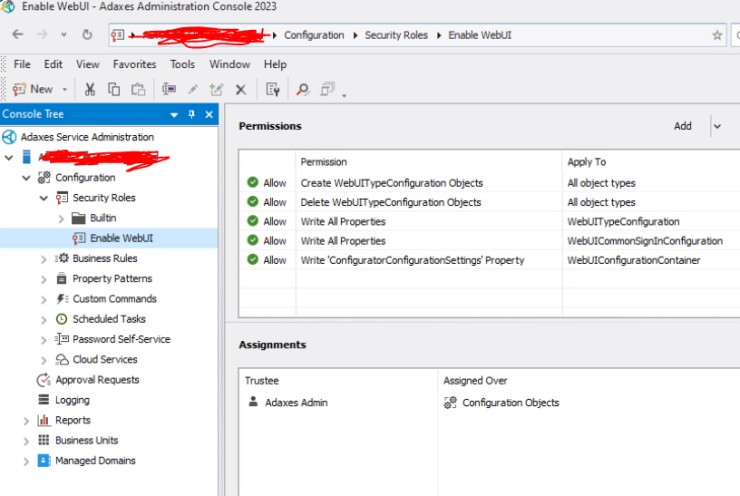Select Cloud Services in the tree
The image size is (740, 496).
point(105,360)
